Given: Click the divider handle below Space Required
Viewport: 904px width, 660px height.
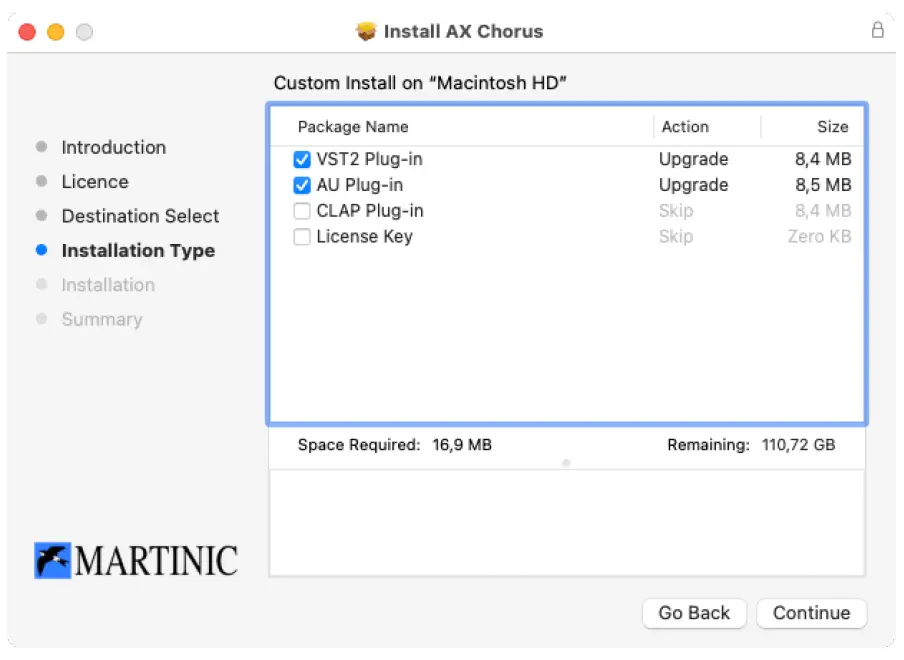Looking at the screenshot, I should pos(566,463).
